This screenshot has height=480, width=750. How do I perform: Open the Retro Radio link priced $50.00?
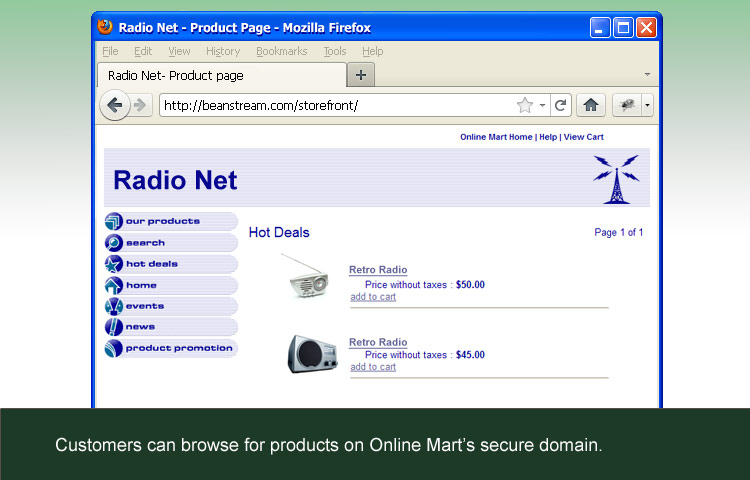click(378, 270)
